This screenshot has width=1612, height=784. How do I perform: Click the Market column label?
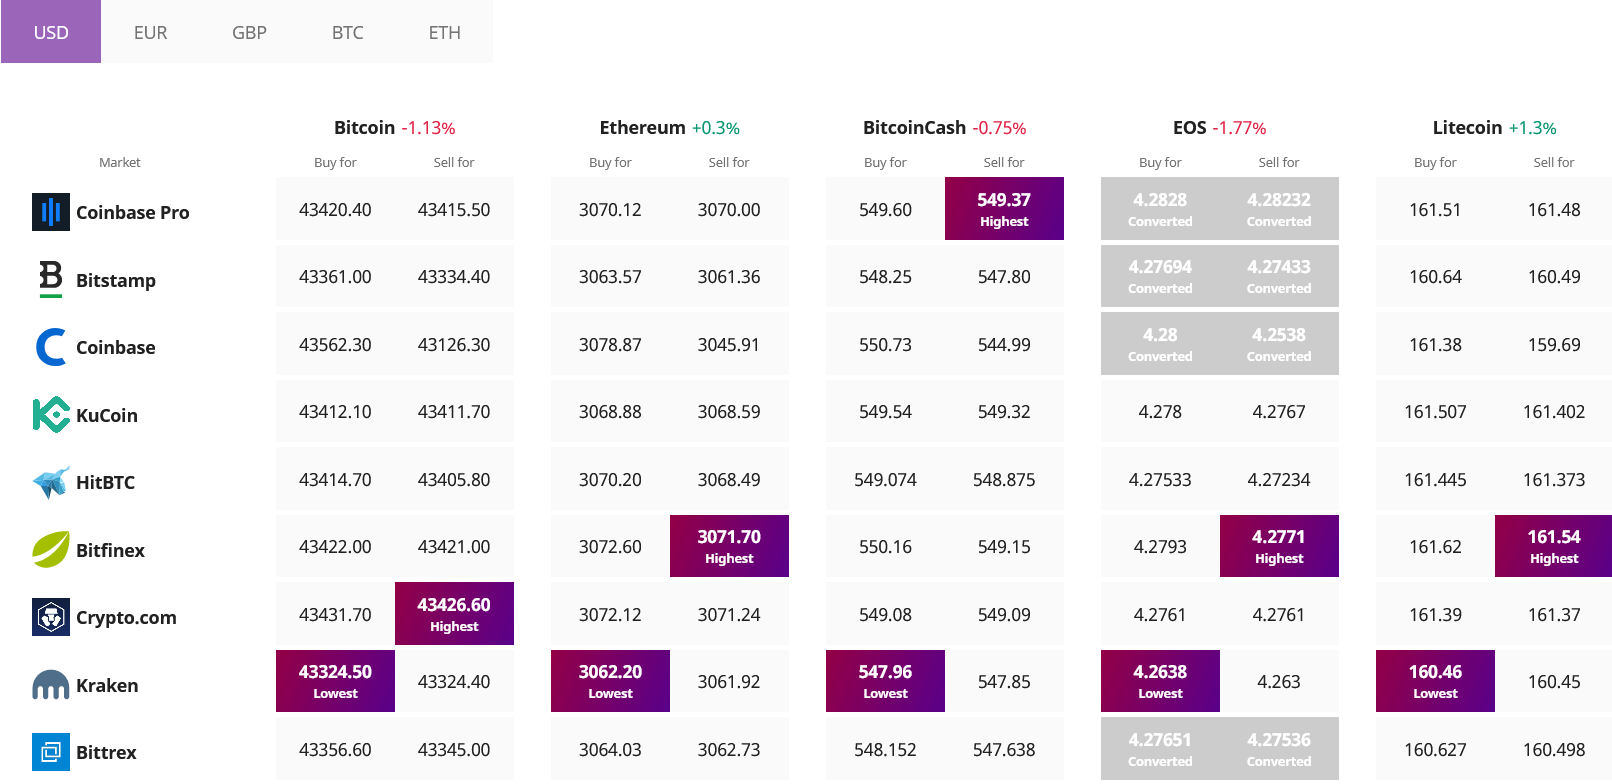120,162
